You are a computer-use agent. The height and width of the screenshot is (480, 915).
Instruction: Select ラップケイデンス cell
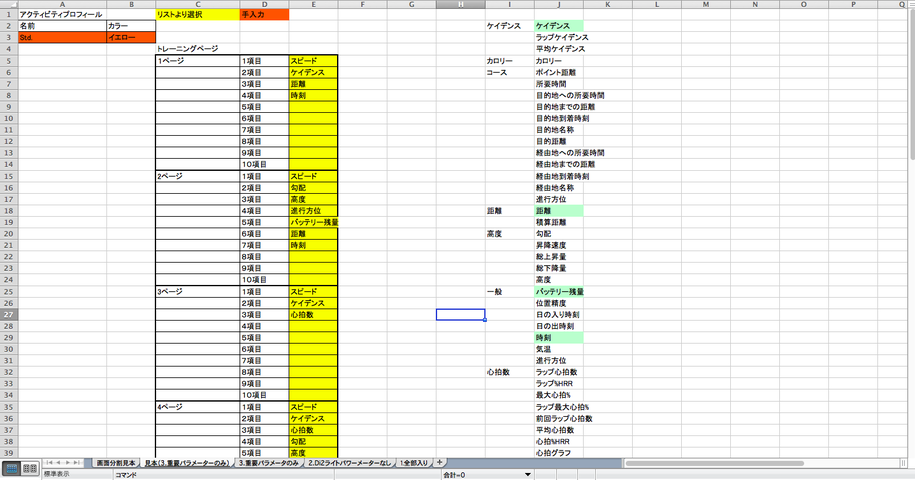pyautogui.click(x=558, y=37)
